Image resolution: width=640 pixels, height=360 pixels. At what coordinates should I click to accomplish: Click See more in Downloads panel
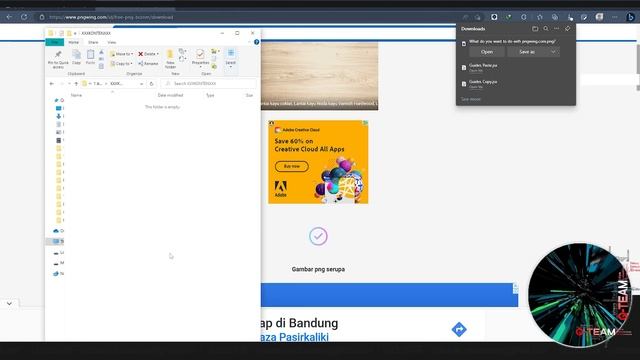tap(471, 99)
